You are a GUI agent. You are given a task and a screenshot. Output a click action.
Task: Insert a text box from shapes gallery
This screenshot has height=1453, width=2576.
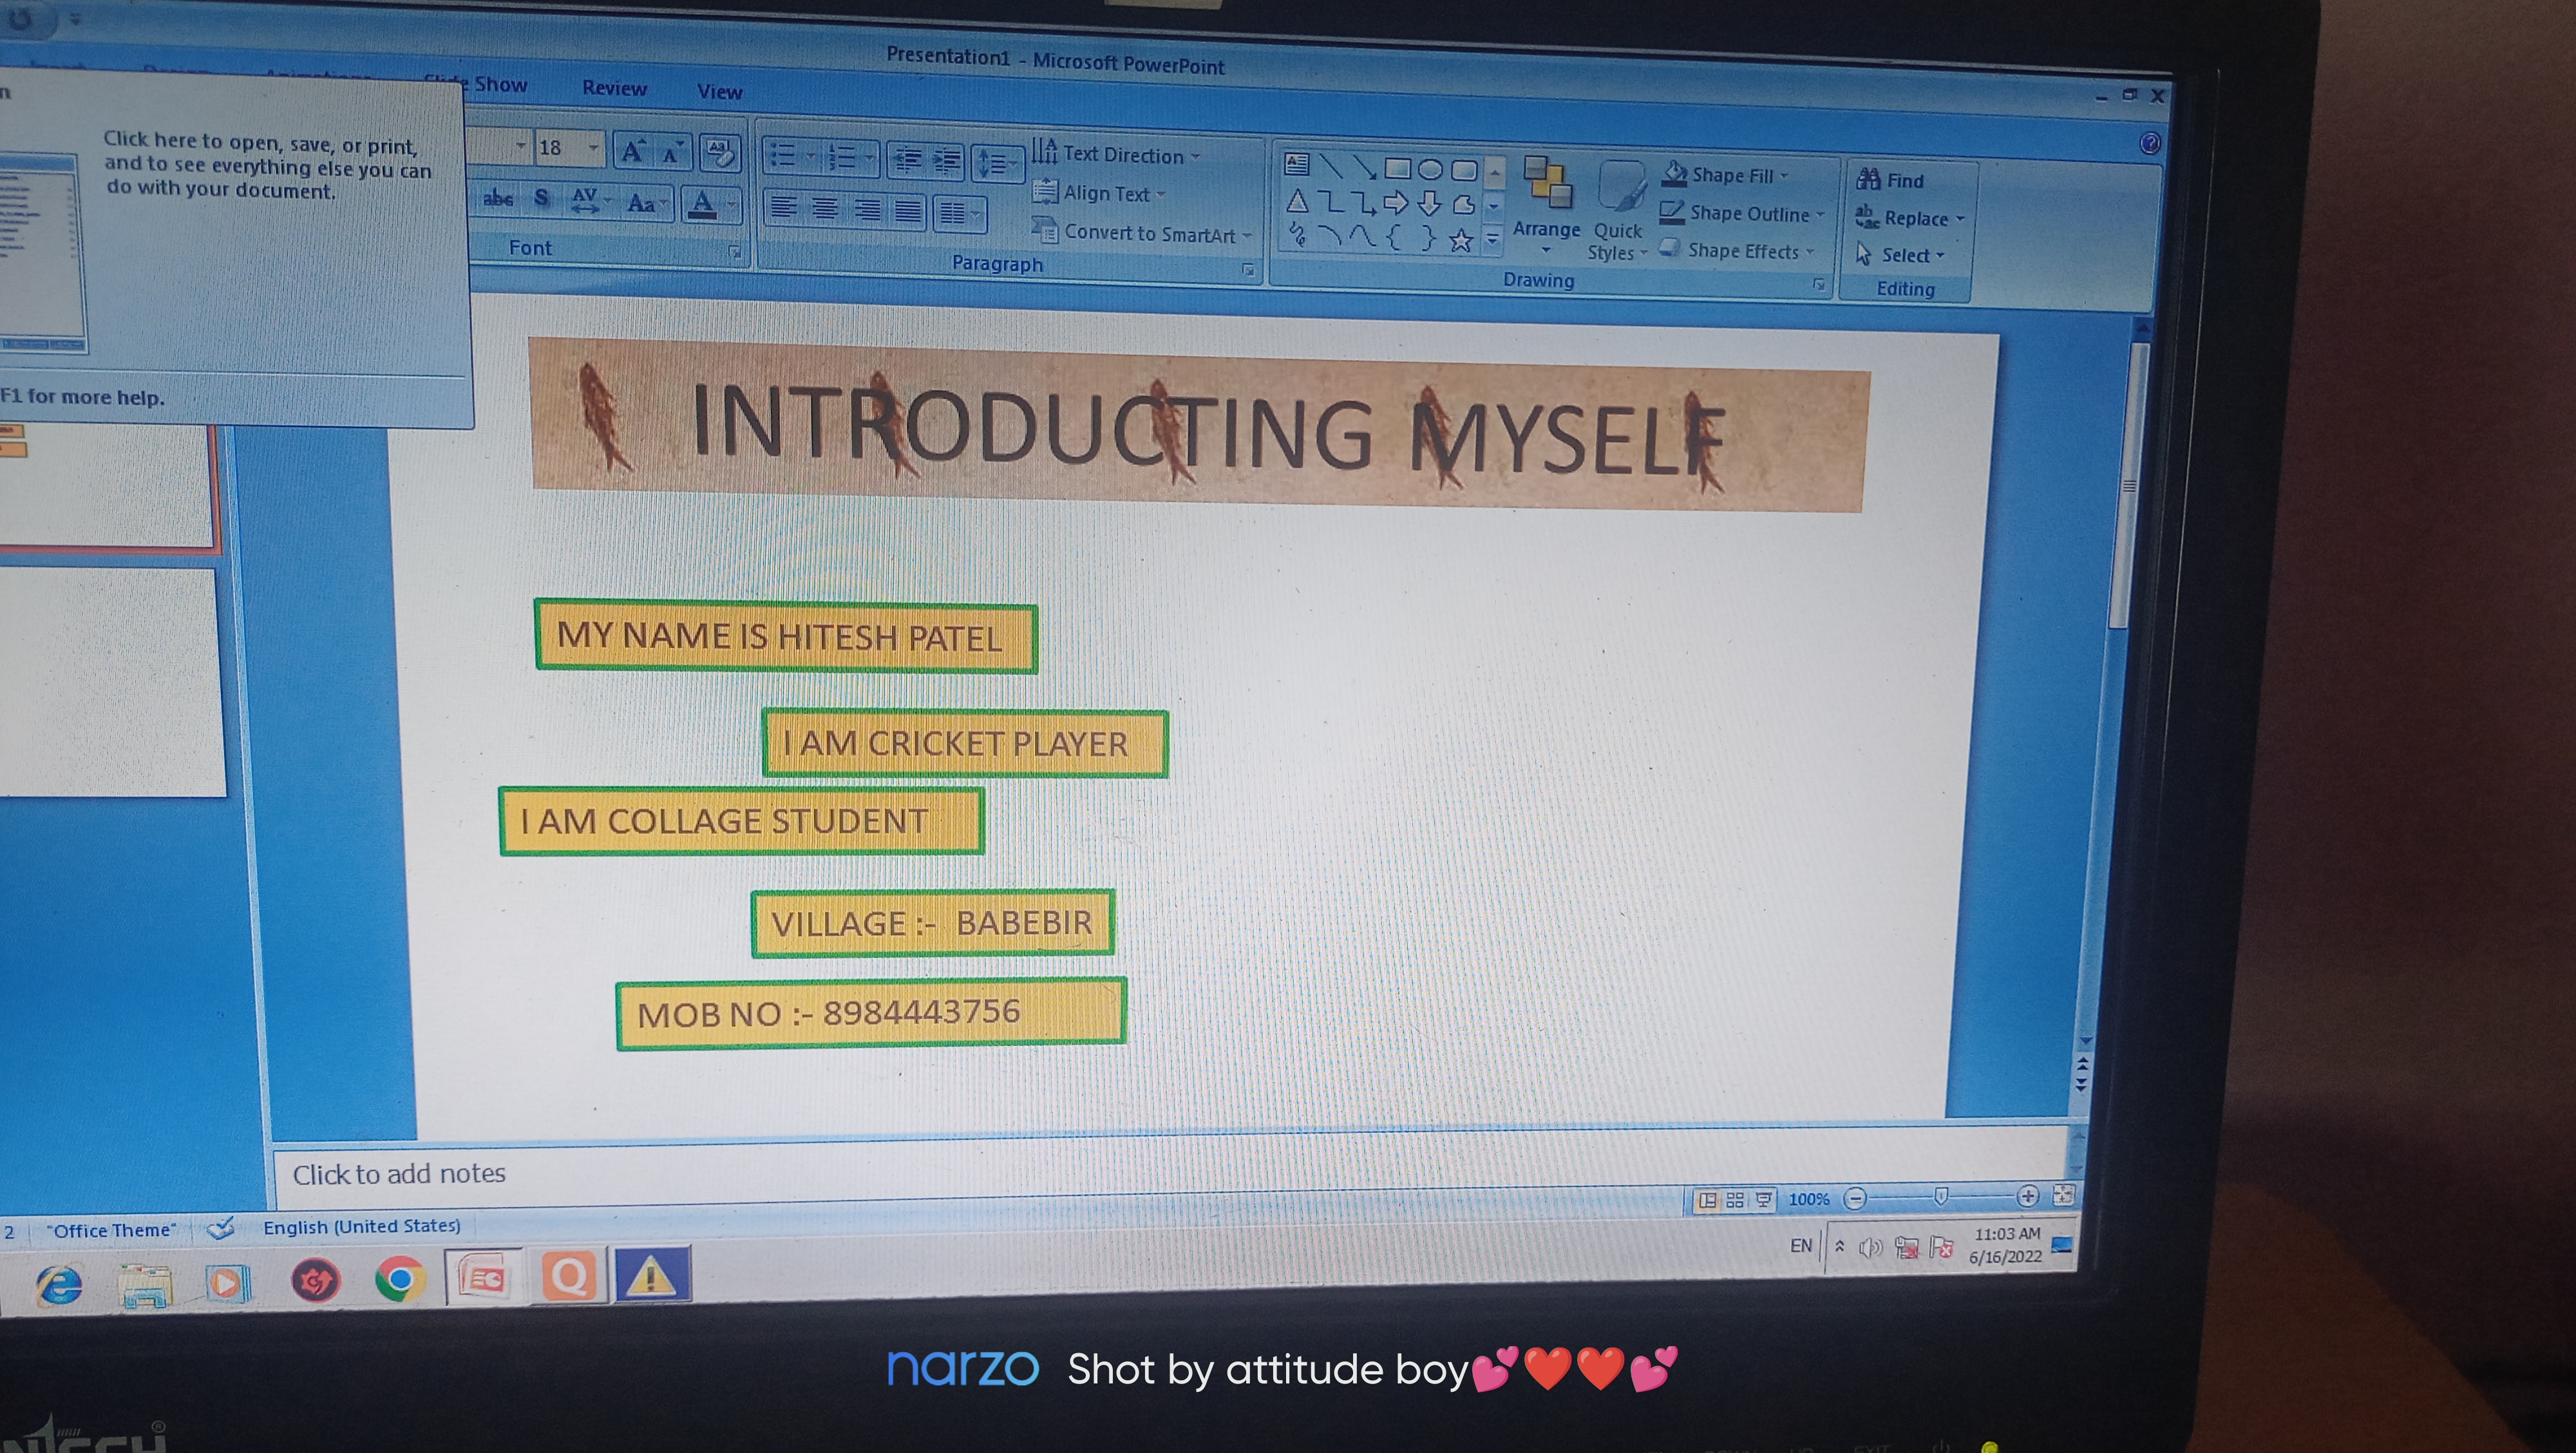click(1297, 164)
